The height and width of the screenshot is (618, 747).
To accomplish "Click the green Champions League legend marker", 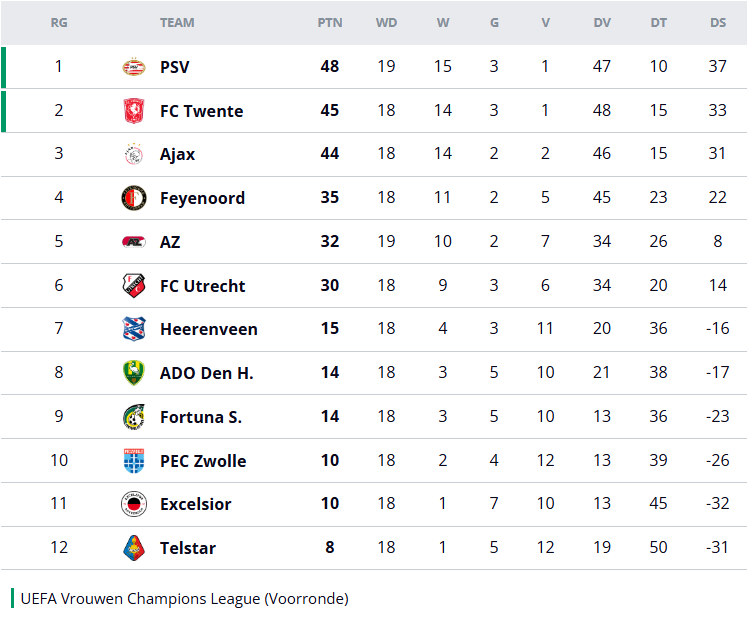I will [x=13, y=598].
